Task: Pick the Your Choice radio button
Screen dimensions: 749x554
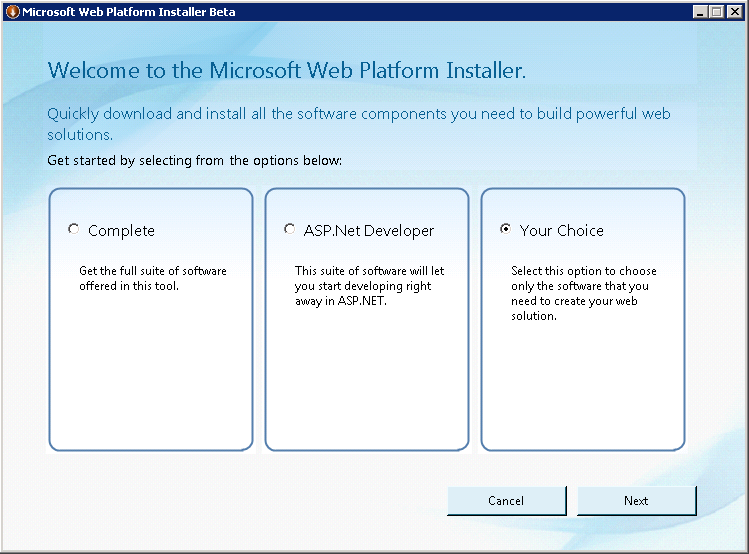Action: click(505, 229)
